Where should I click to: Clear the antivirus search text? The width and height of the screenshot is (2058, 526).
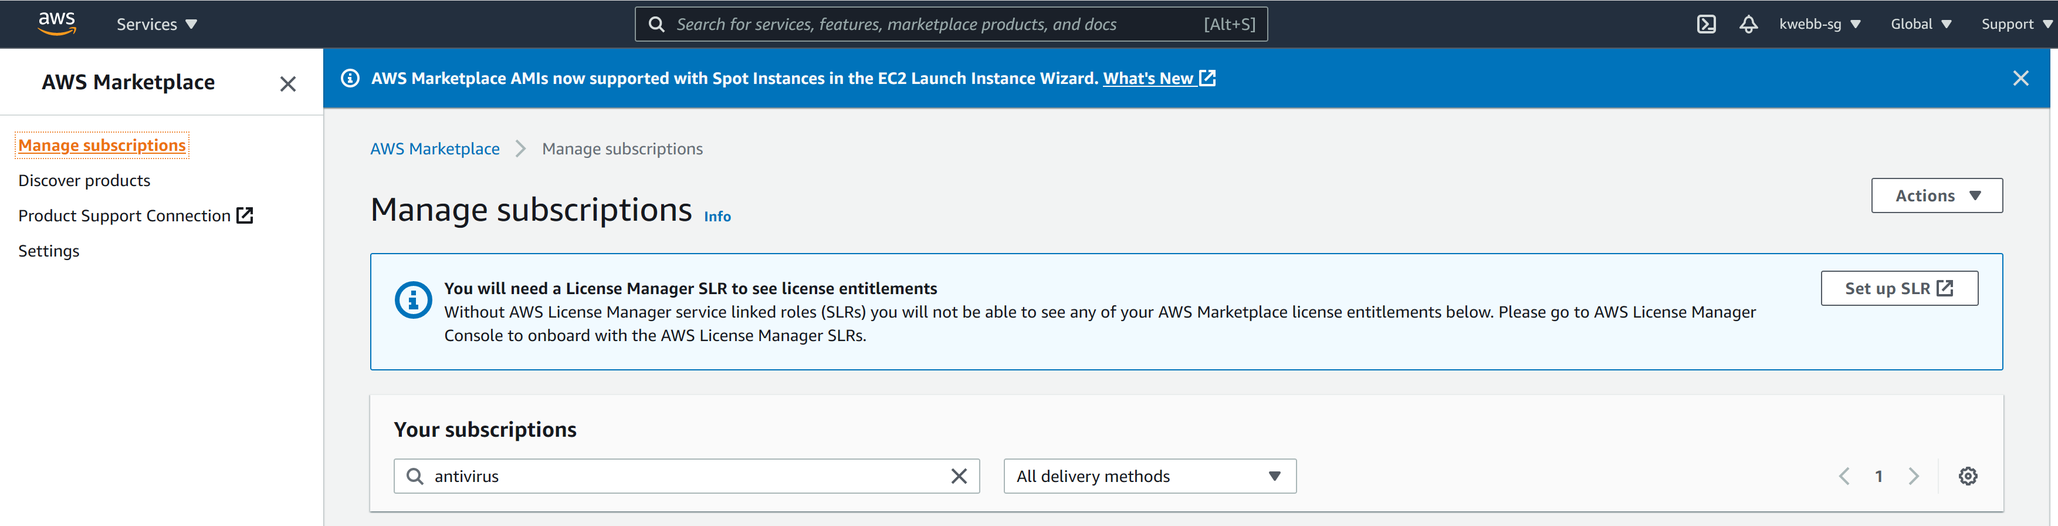click(x=959, y=476)
